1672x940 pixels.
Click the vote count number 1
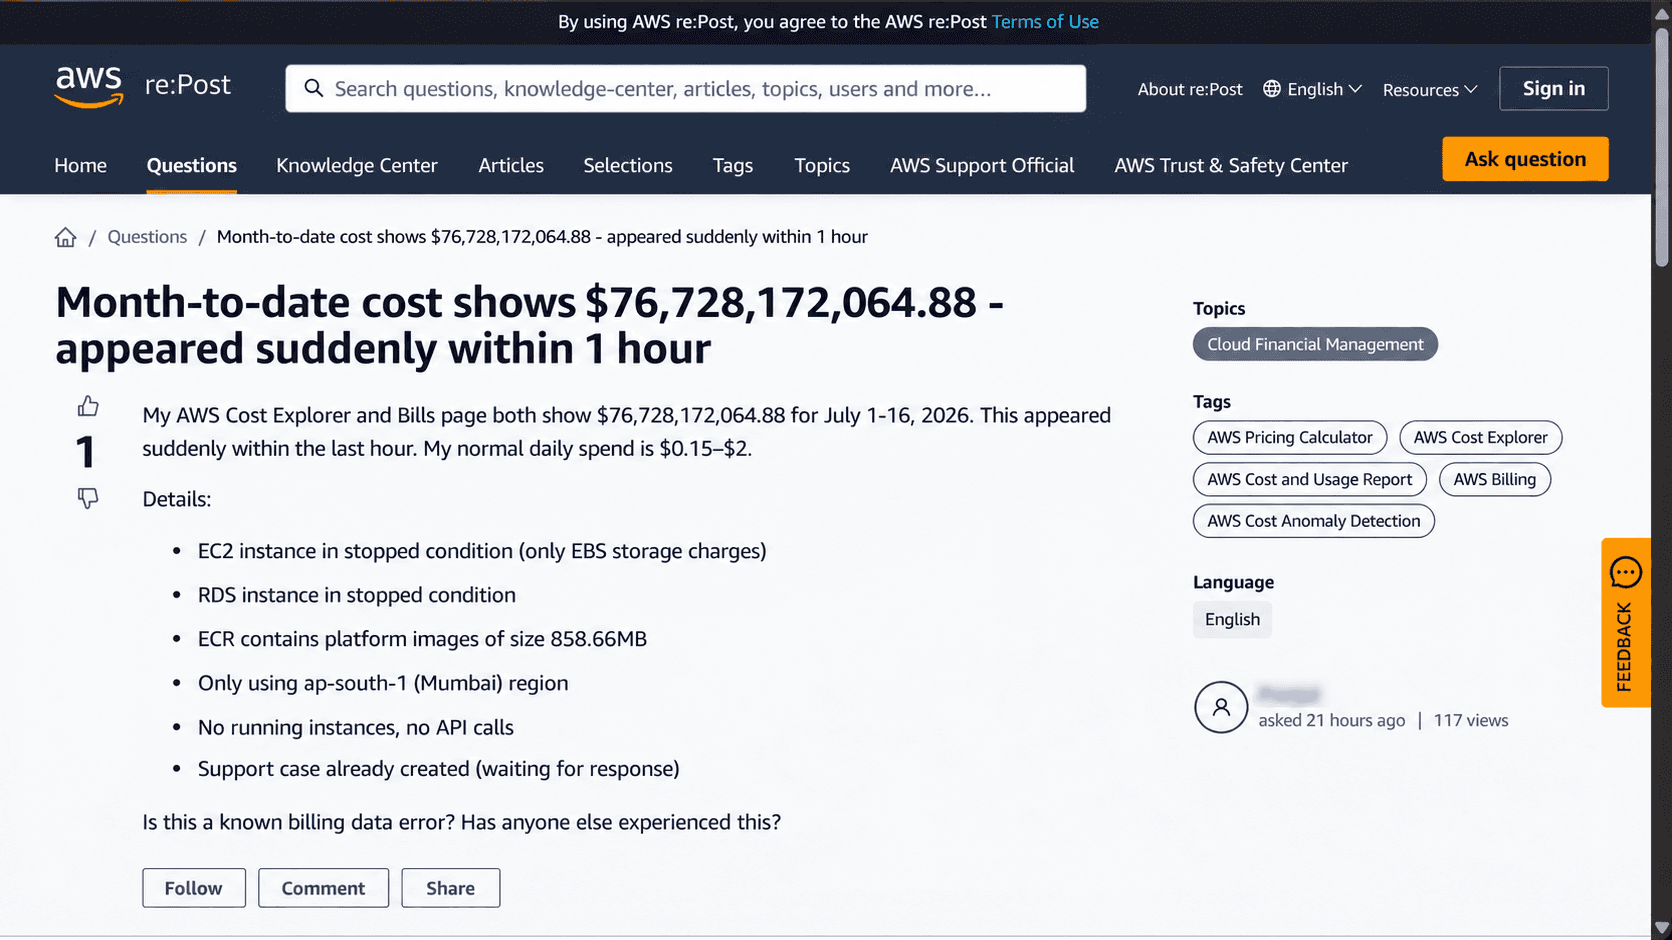pos(86,452)
